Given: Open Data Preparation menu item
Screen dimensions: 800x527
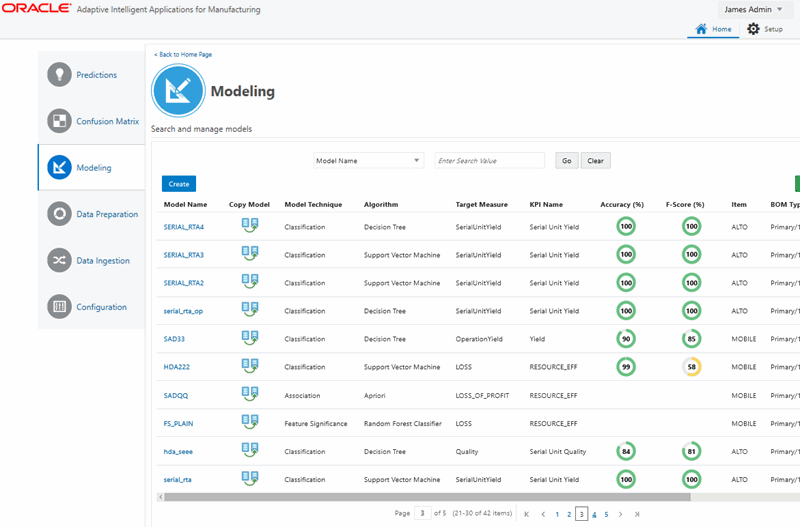Looking at the screenshot, I should point(107,214).
